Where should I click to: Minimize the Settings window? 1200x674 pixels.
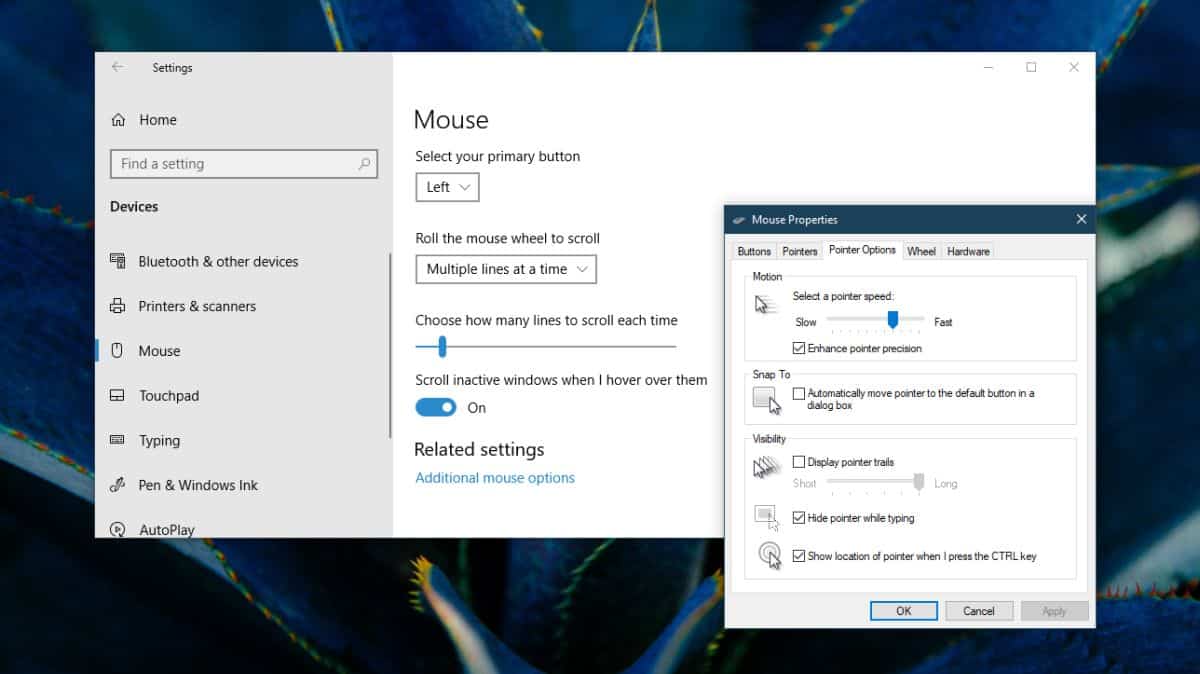pyautogui.click(x=988, y=67)
